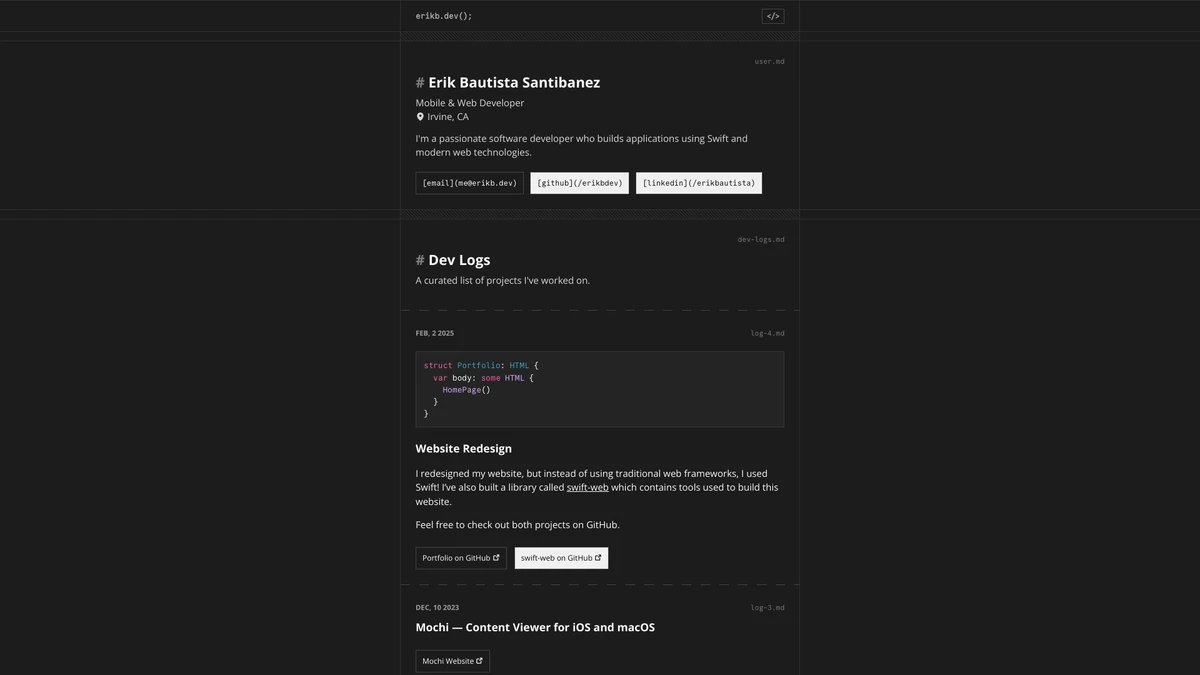The height and width of the screenshot is (675, 1200).
Task: Select the Website Redesign heading
Action: (x=463, y=449)
